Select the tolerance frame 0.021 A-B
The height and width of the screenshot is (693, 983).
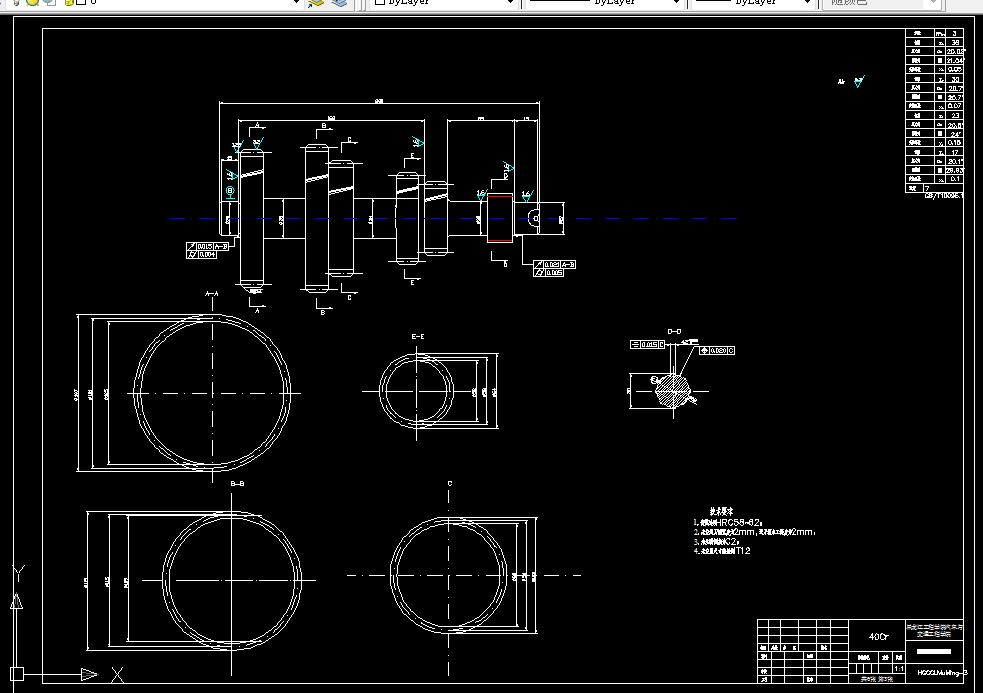tap(555, 265)
